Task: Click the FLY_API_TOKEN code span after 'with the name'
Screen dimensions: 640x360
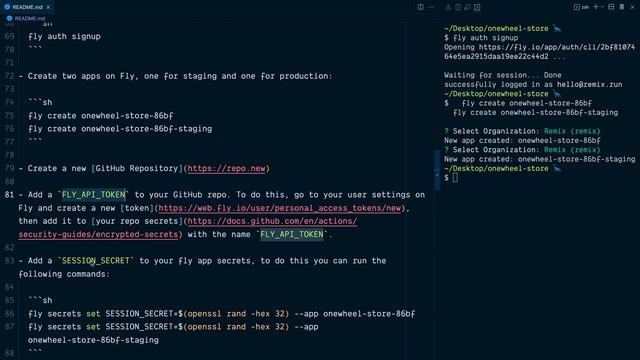Action: [x=292, y=234]
